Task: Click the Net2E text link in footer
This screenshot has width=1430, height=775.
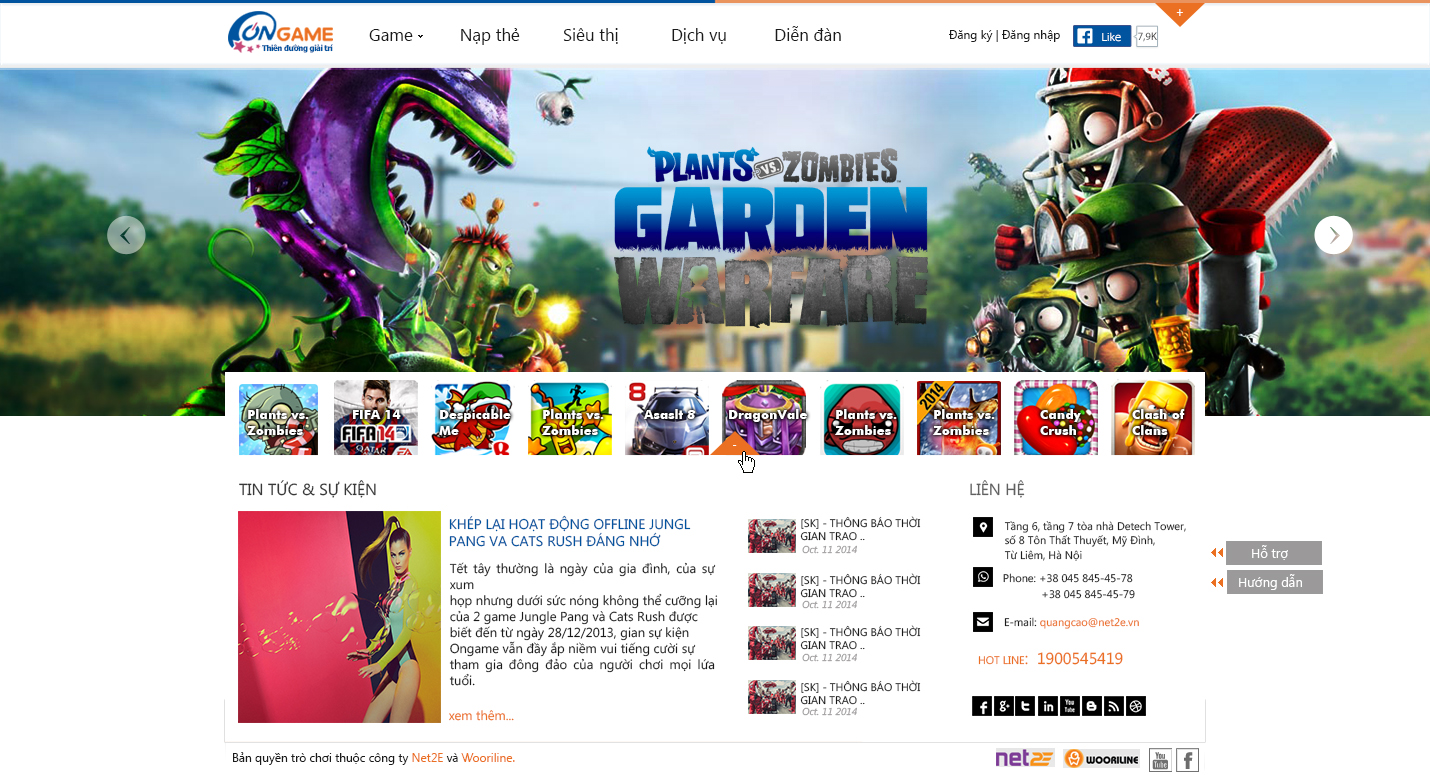Action: pyautogui.click(x=427, y=758)
